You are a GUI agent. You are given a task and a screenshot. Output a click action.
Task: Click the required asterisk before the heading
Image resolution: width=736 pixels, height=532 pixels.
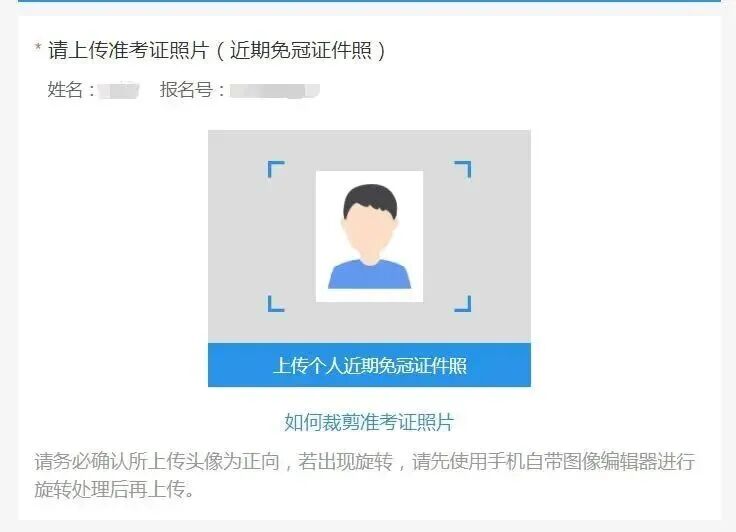tap(38, 47)
